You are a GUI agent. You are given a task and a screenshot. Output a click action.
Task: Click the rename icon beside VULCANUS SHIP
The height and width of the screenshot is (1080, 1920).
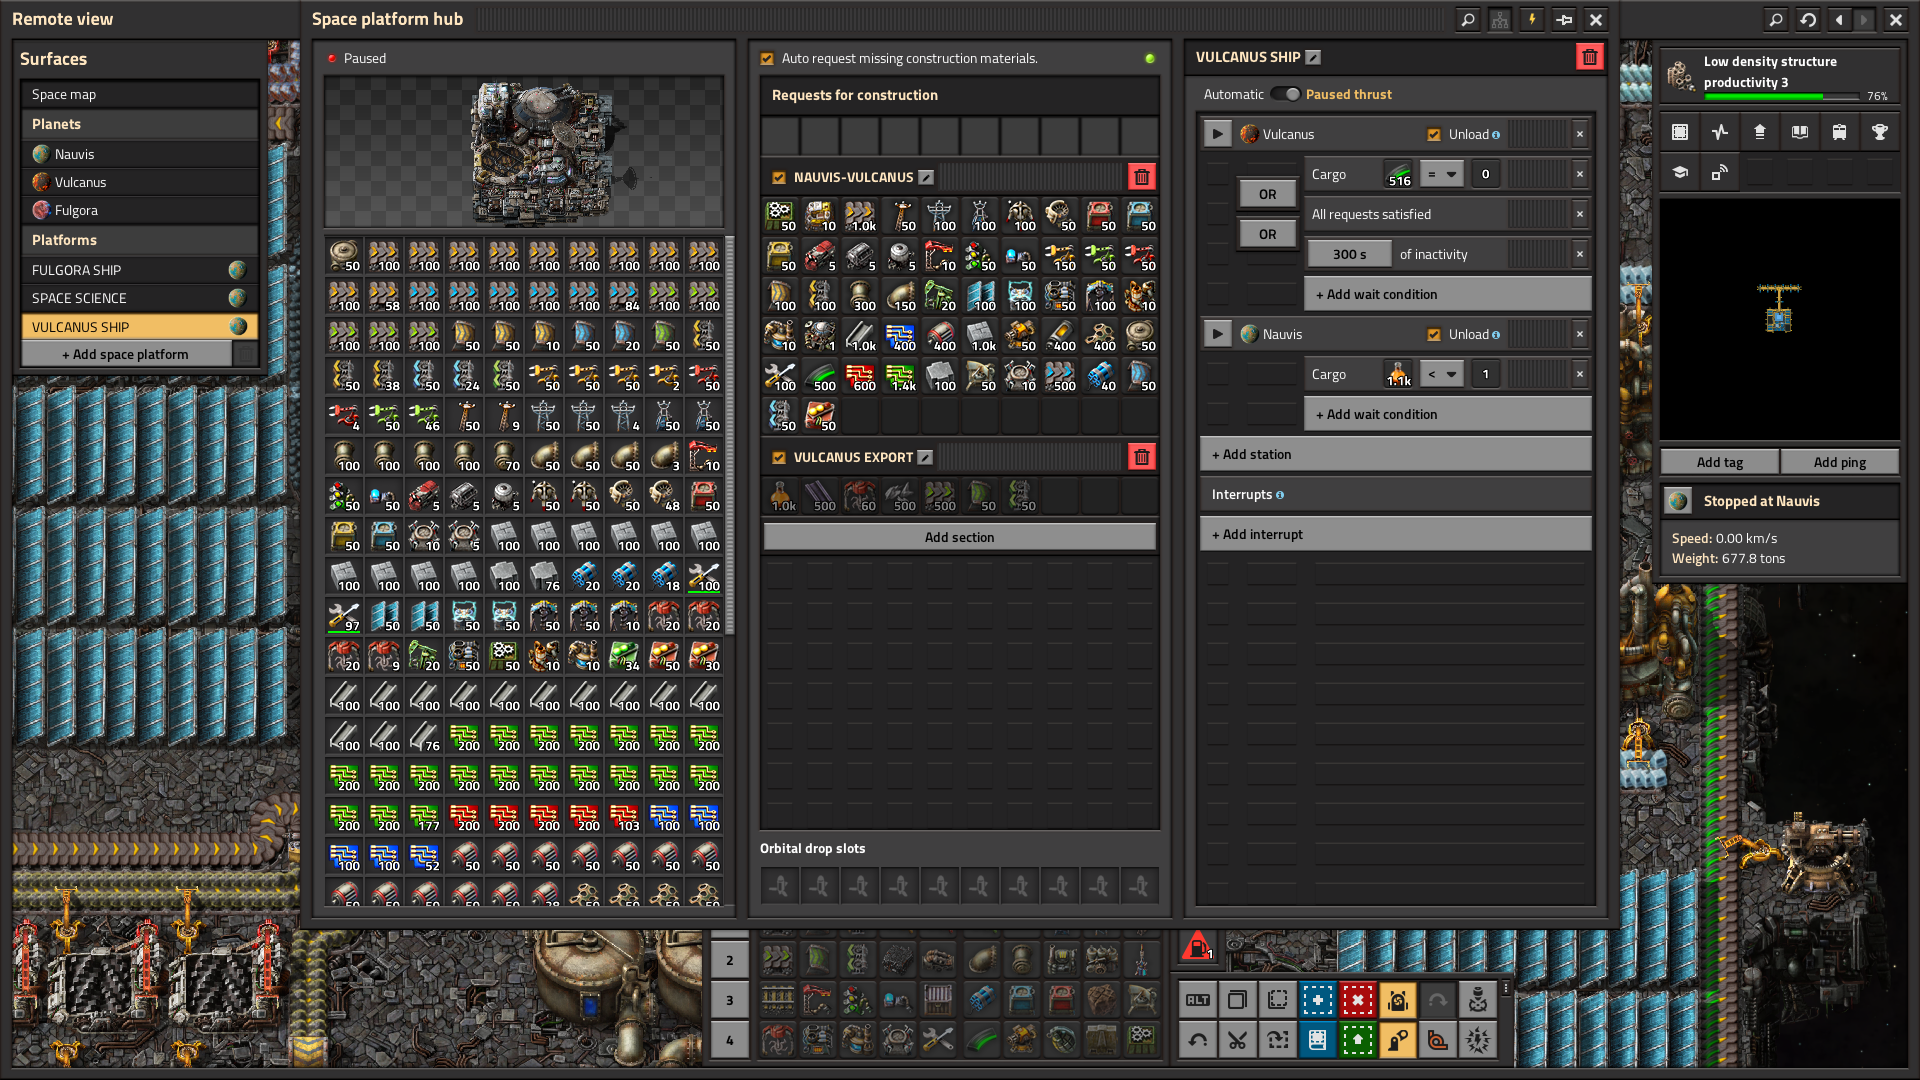tap(1313, 58)
